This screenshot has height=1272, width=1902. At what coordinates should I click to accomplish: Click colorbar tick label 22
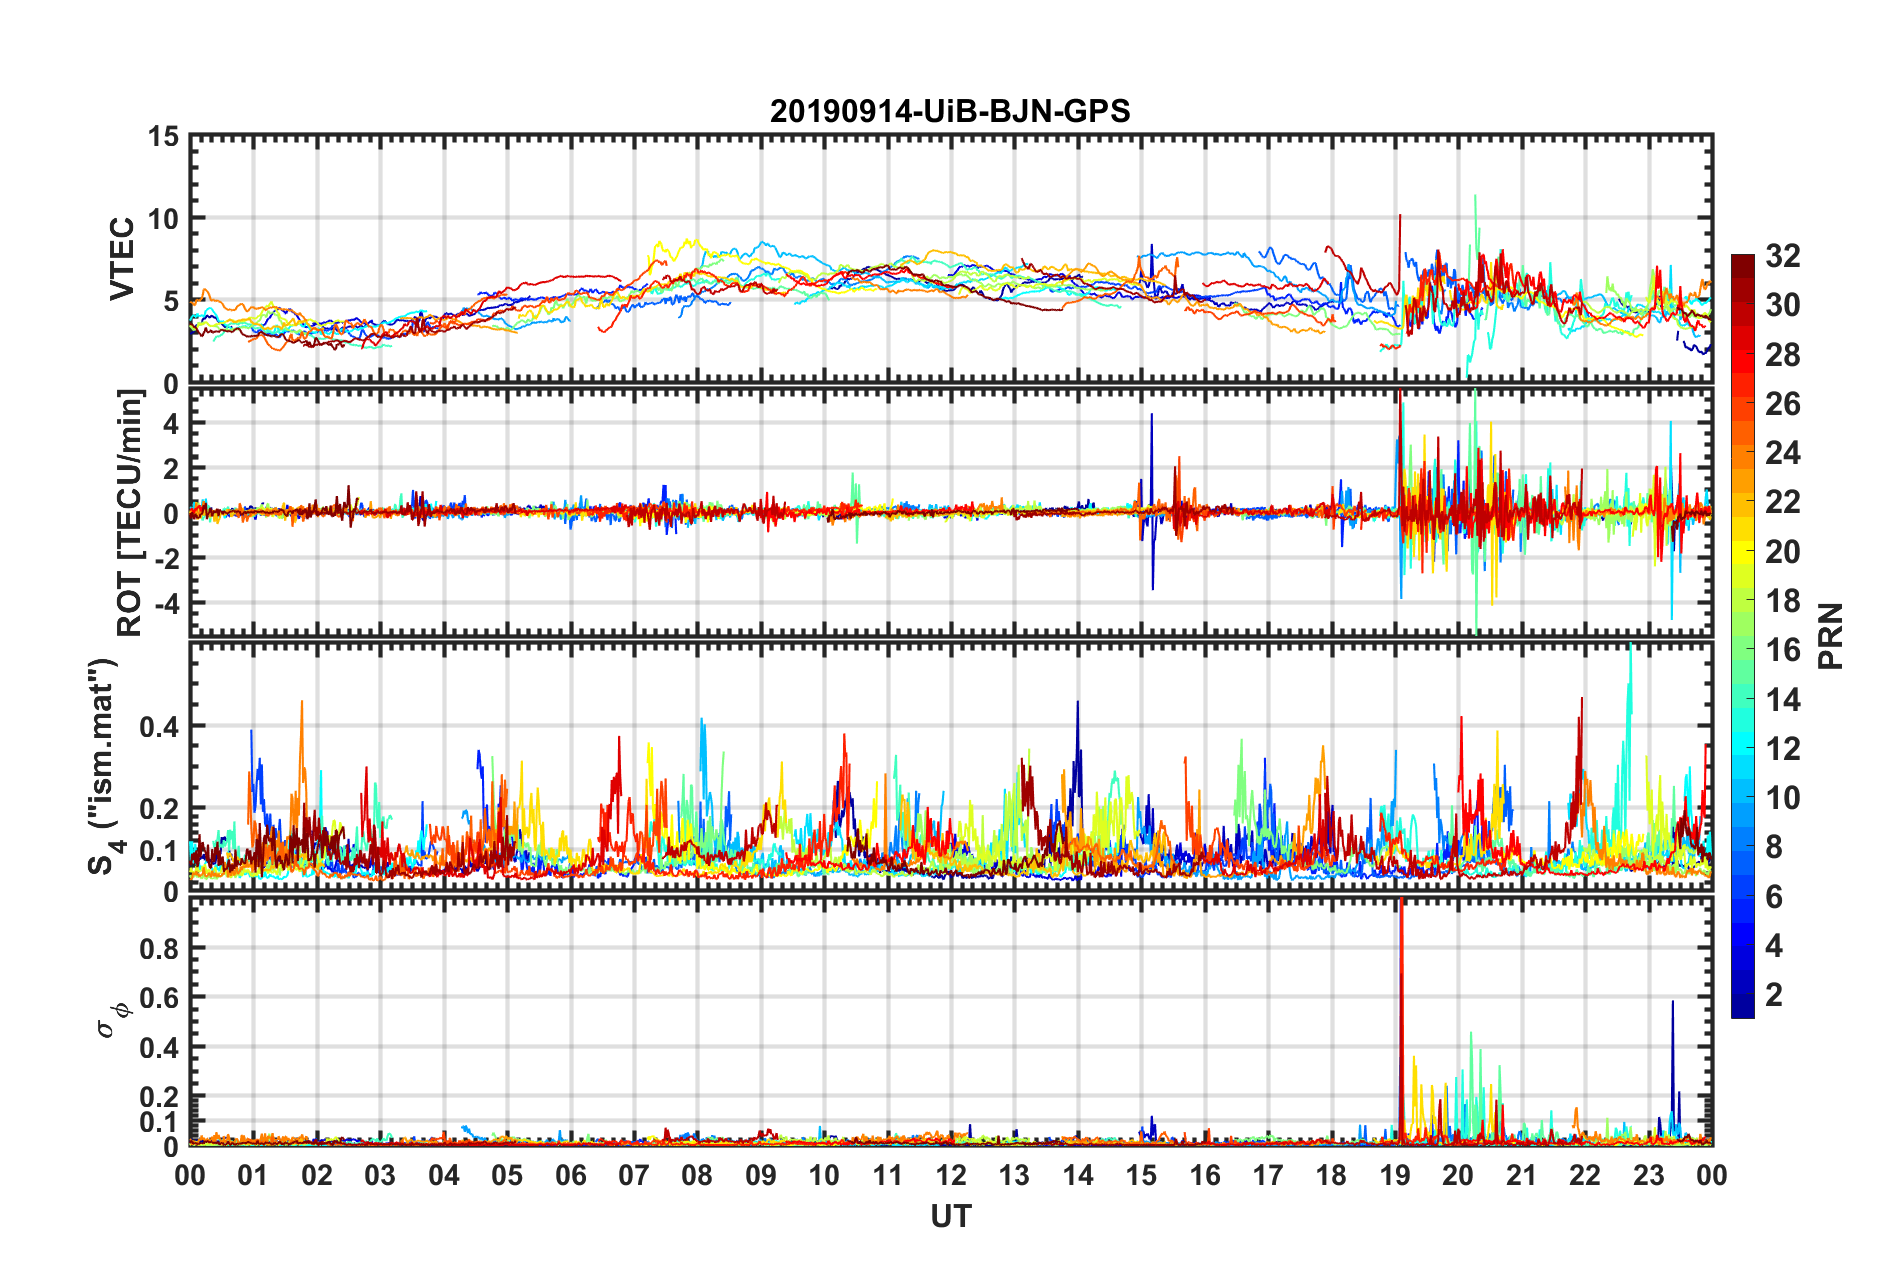coord(1782,502)
